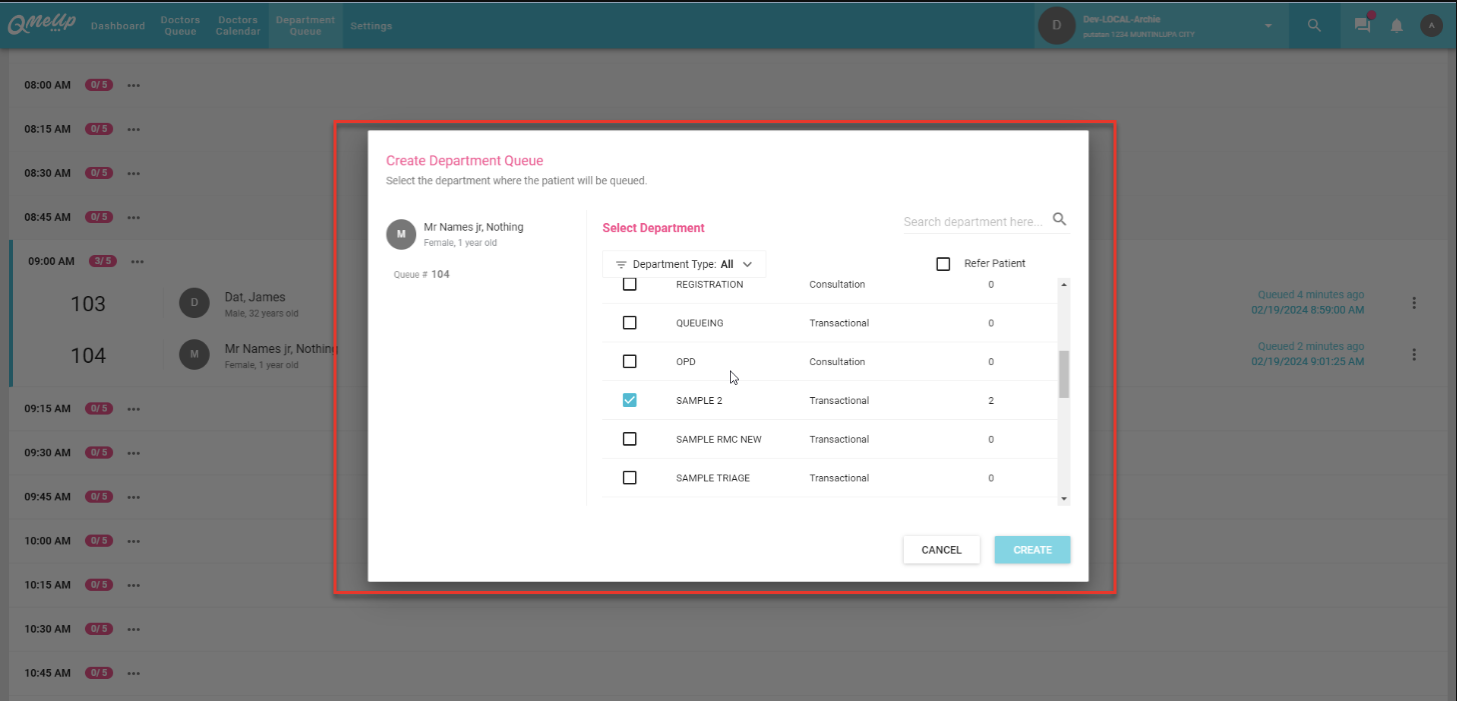Open the Dashboard menu item
This screenshot has width=1457, height=701.
click(118, 26)
